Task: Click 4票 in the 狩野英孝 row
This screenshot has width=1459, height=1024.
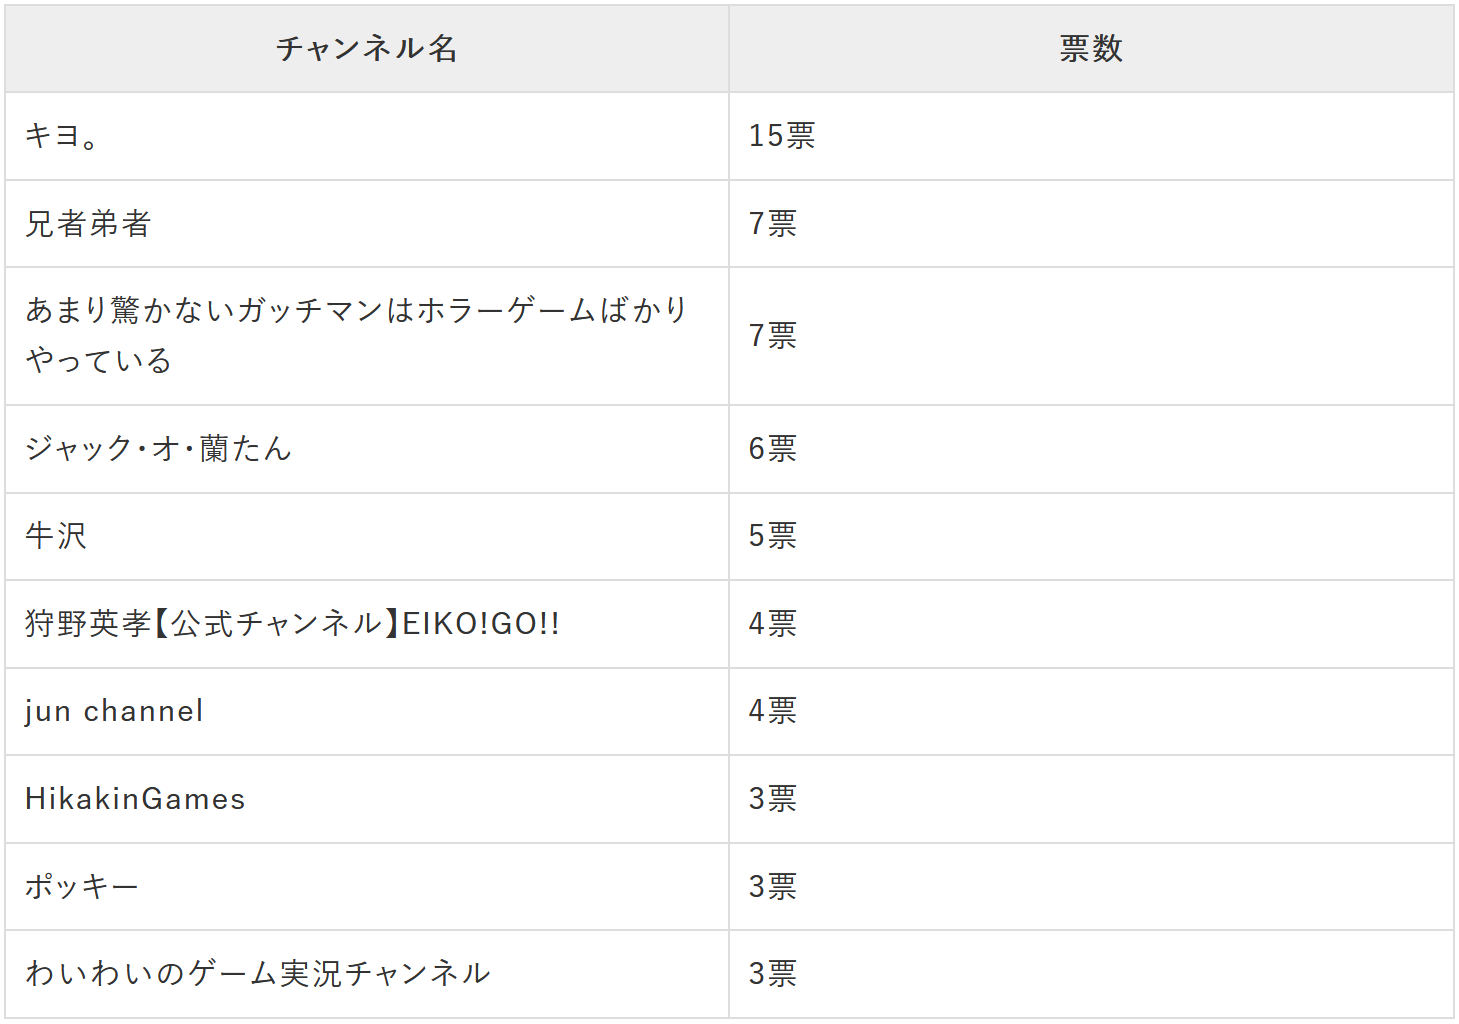Action: (x=773, y=624)
